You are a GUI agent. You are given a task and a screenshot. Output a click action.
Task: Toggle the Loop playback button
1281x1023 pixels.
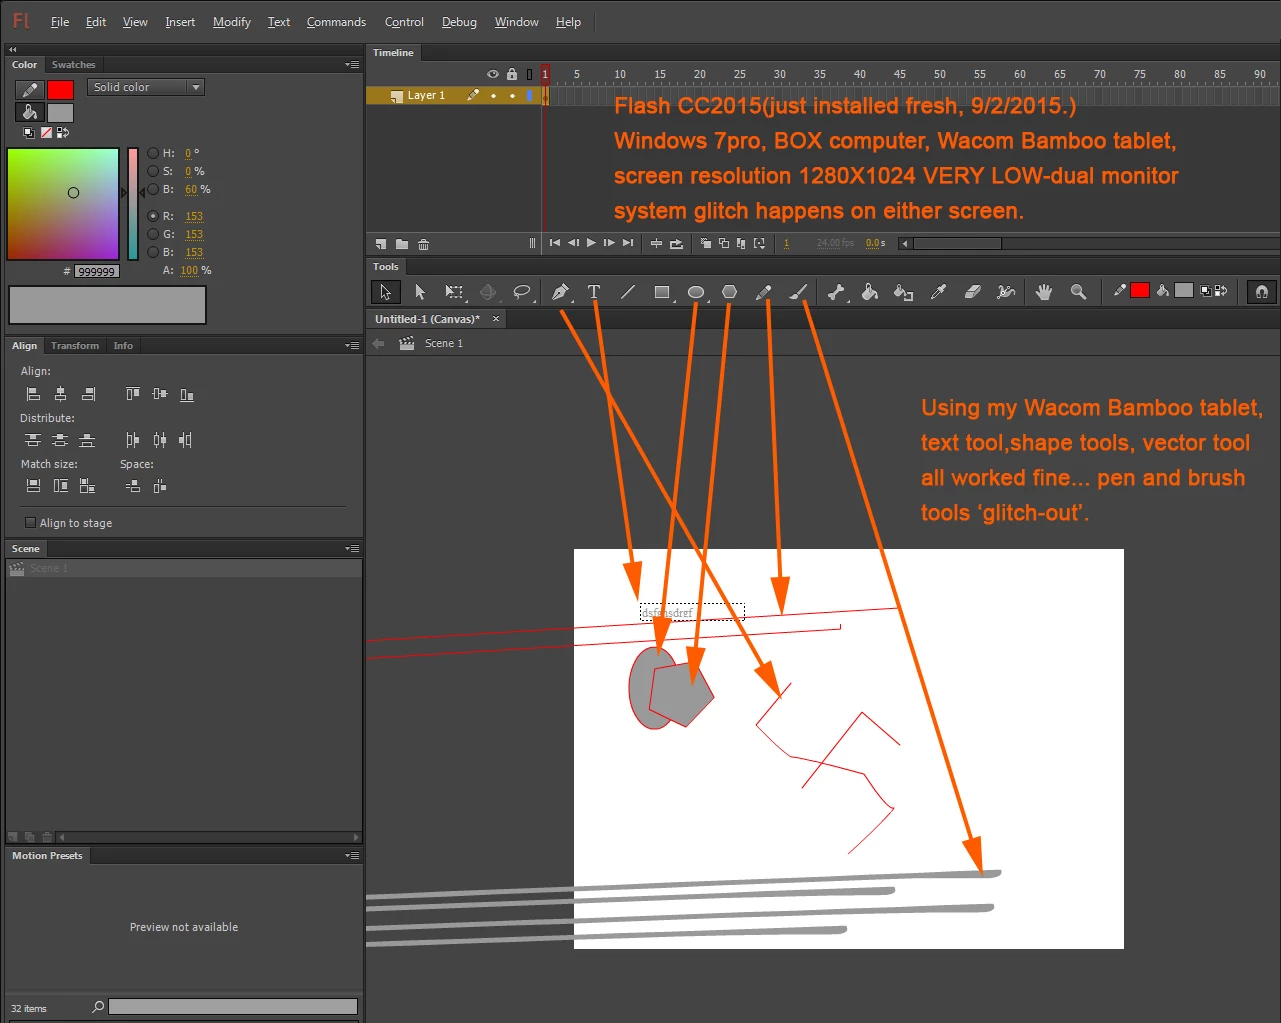click(x=676, y=243)
